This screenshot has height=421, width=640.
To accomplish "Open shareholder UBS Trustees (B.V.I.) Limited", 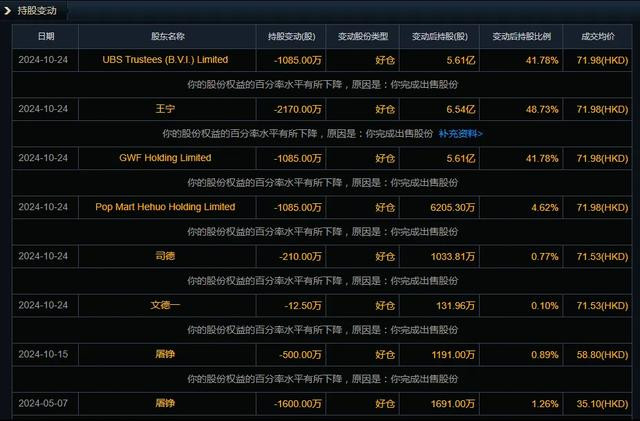I will click(x=165, y=60).
